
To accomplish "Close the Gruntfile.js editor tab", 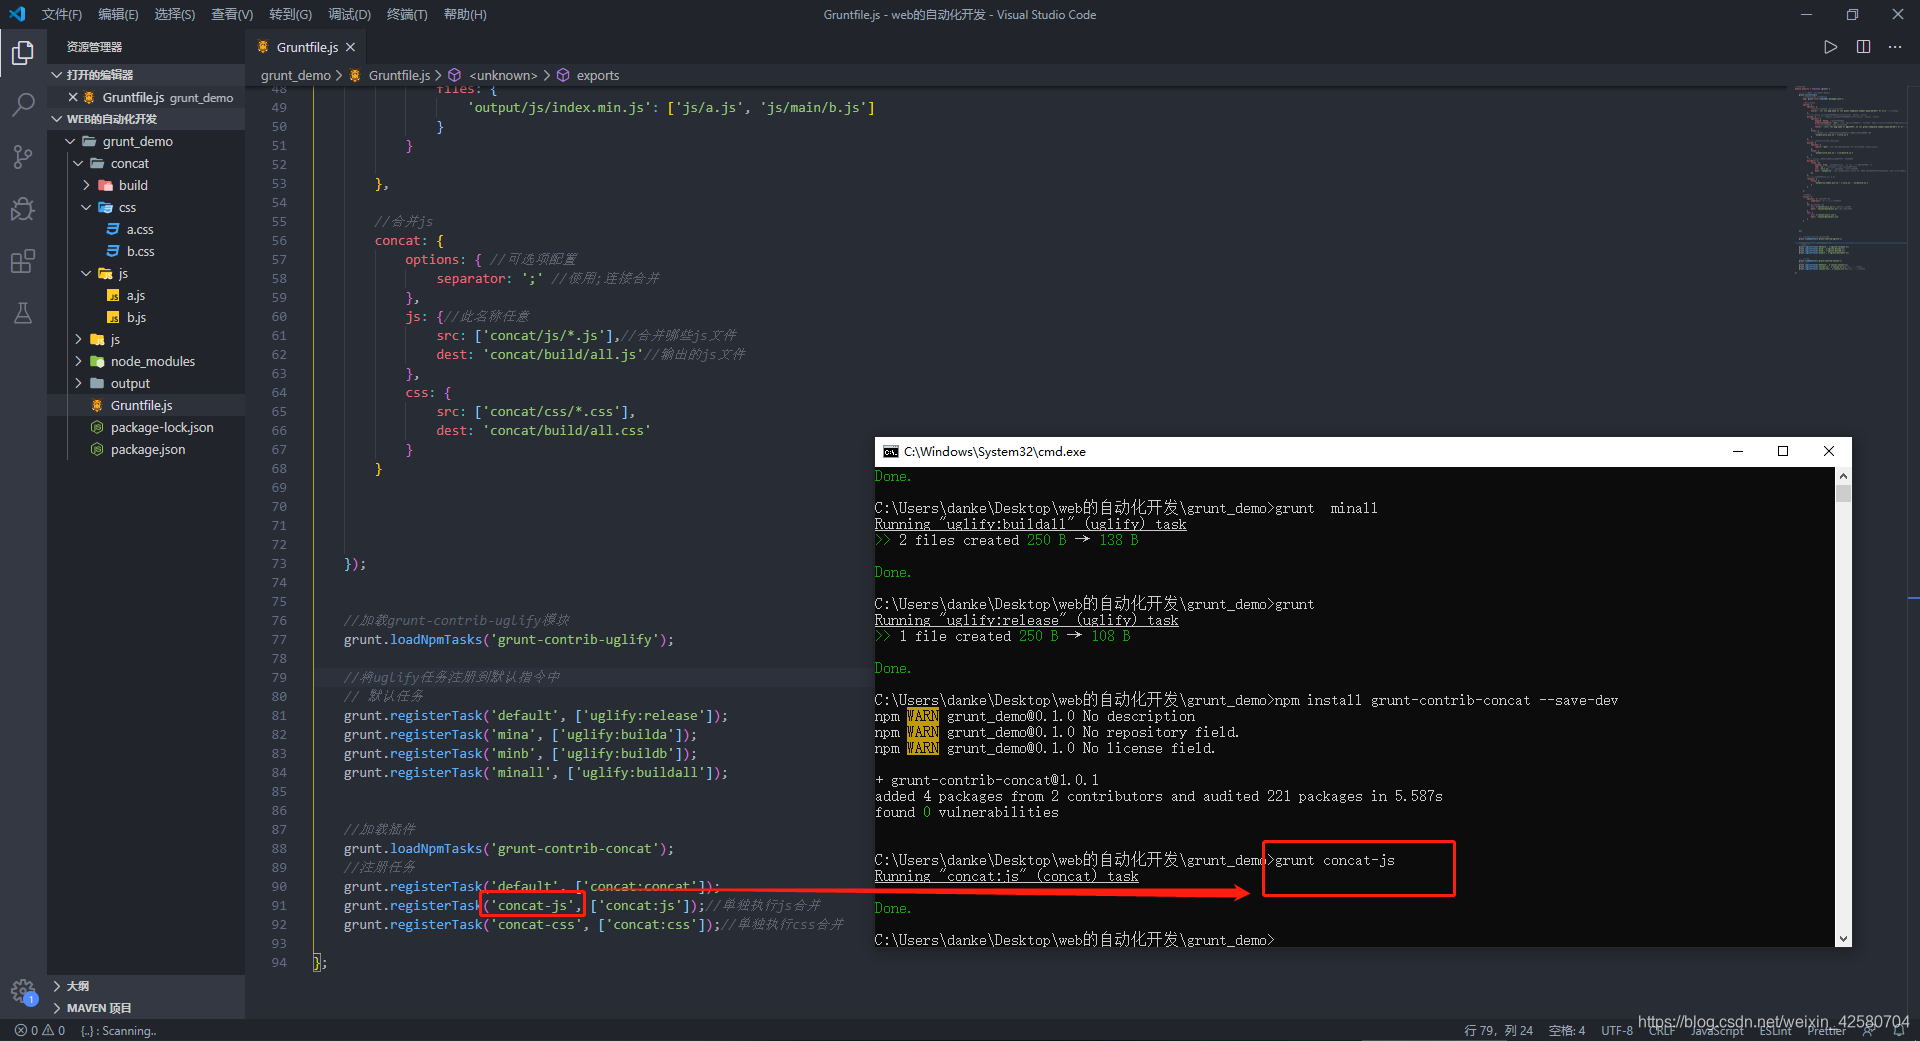I will [350, 47].
